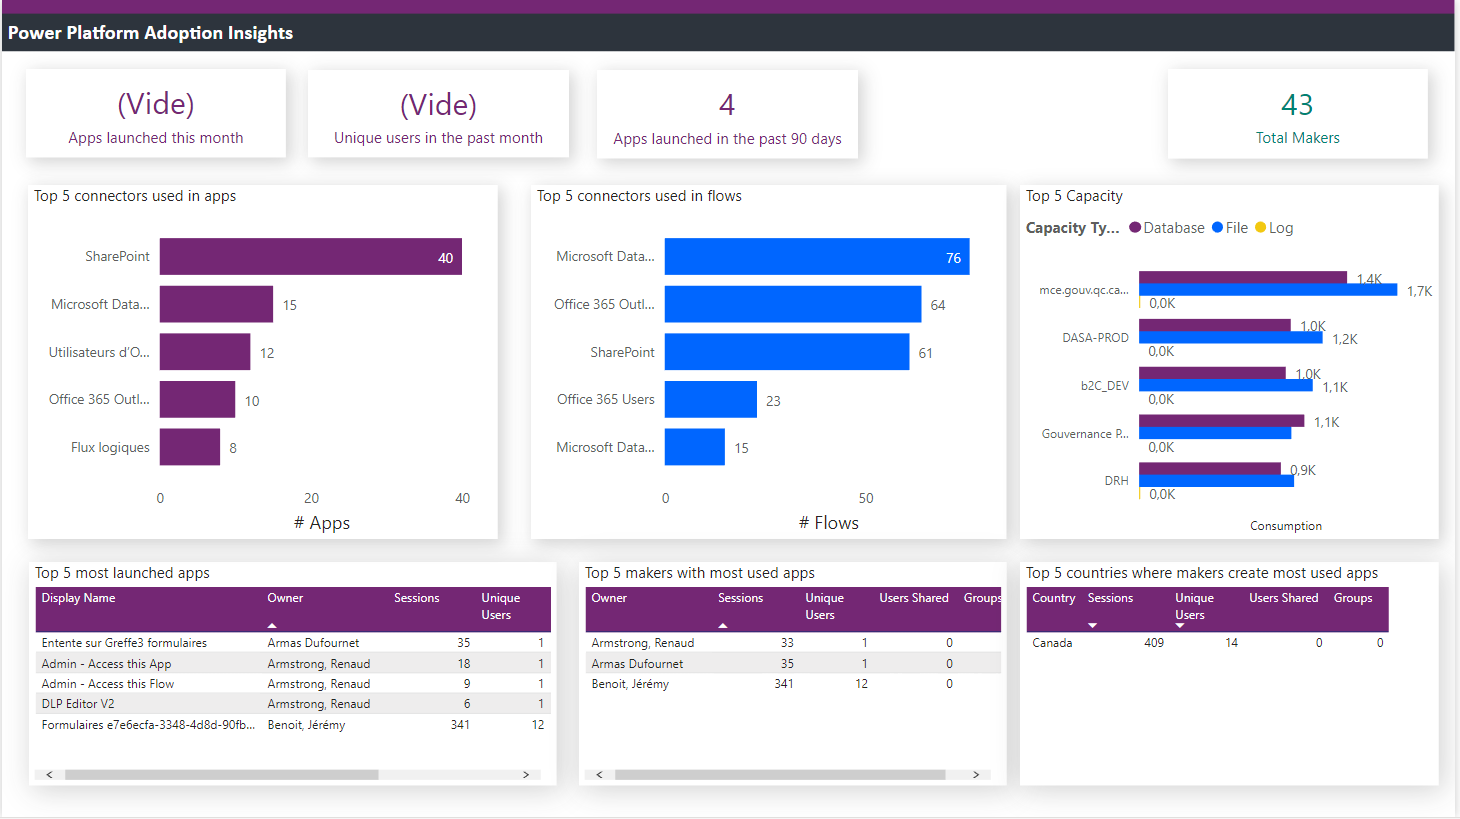Sort countries table by Unique Users header
This screenshot has height=819, width=1460.
click(x=1194, y=606)
